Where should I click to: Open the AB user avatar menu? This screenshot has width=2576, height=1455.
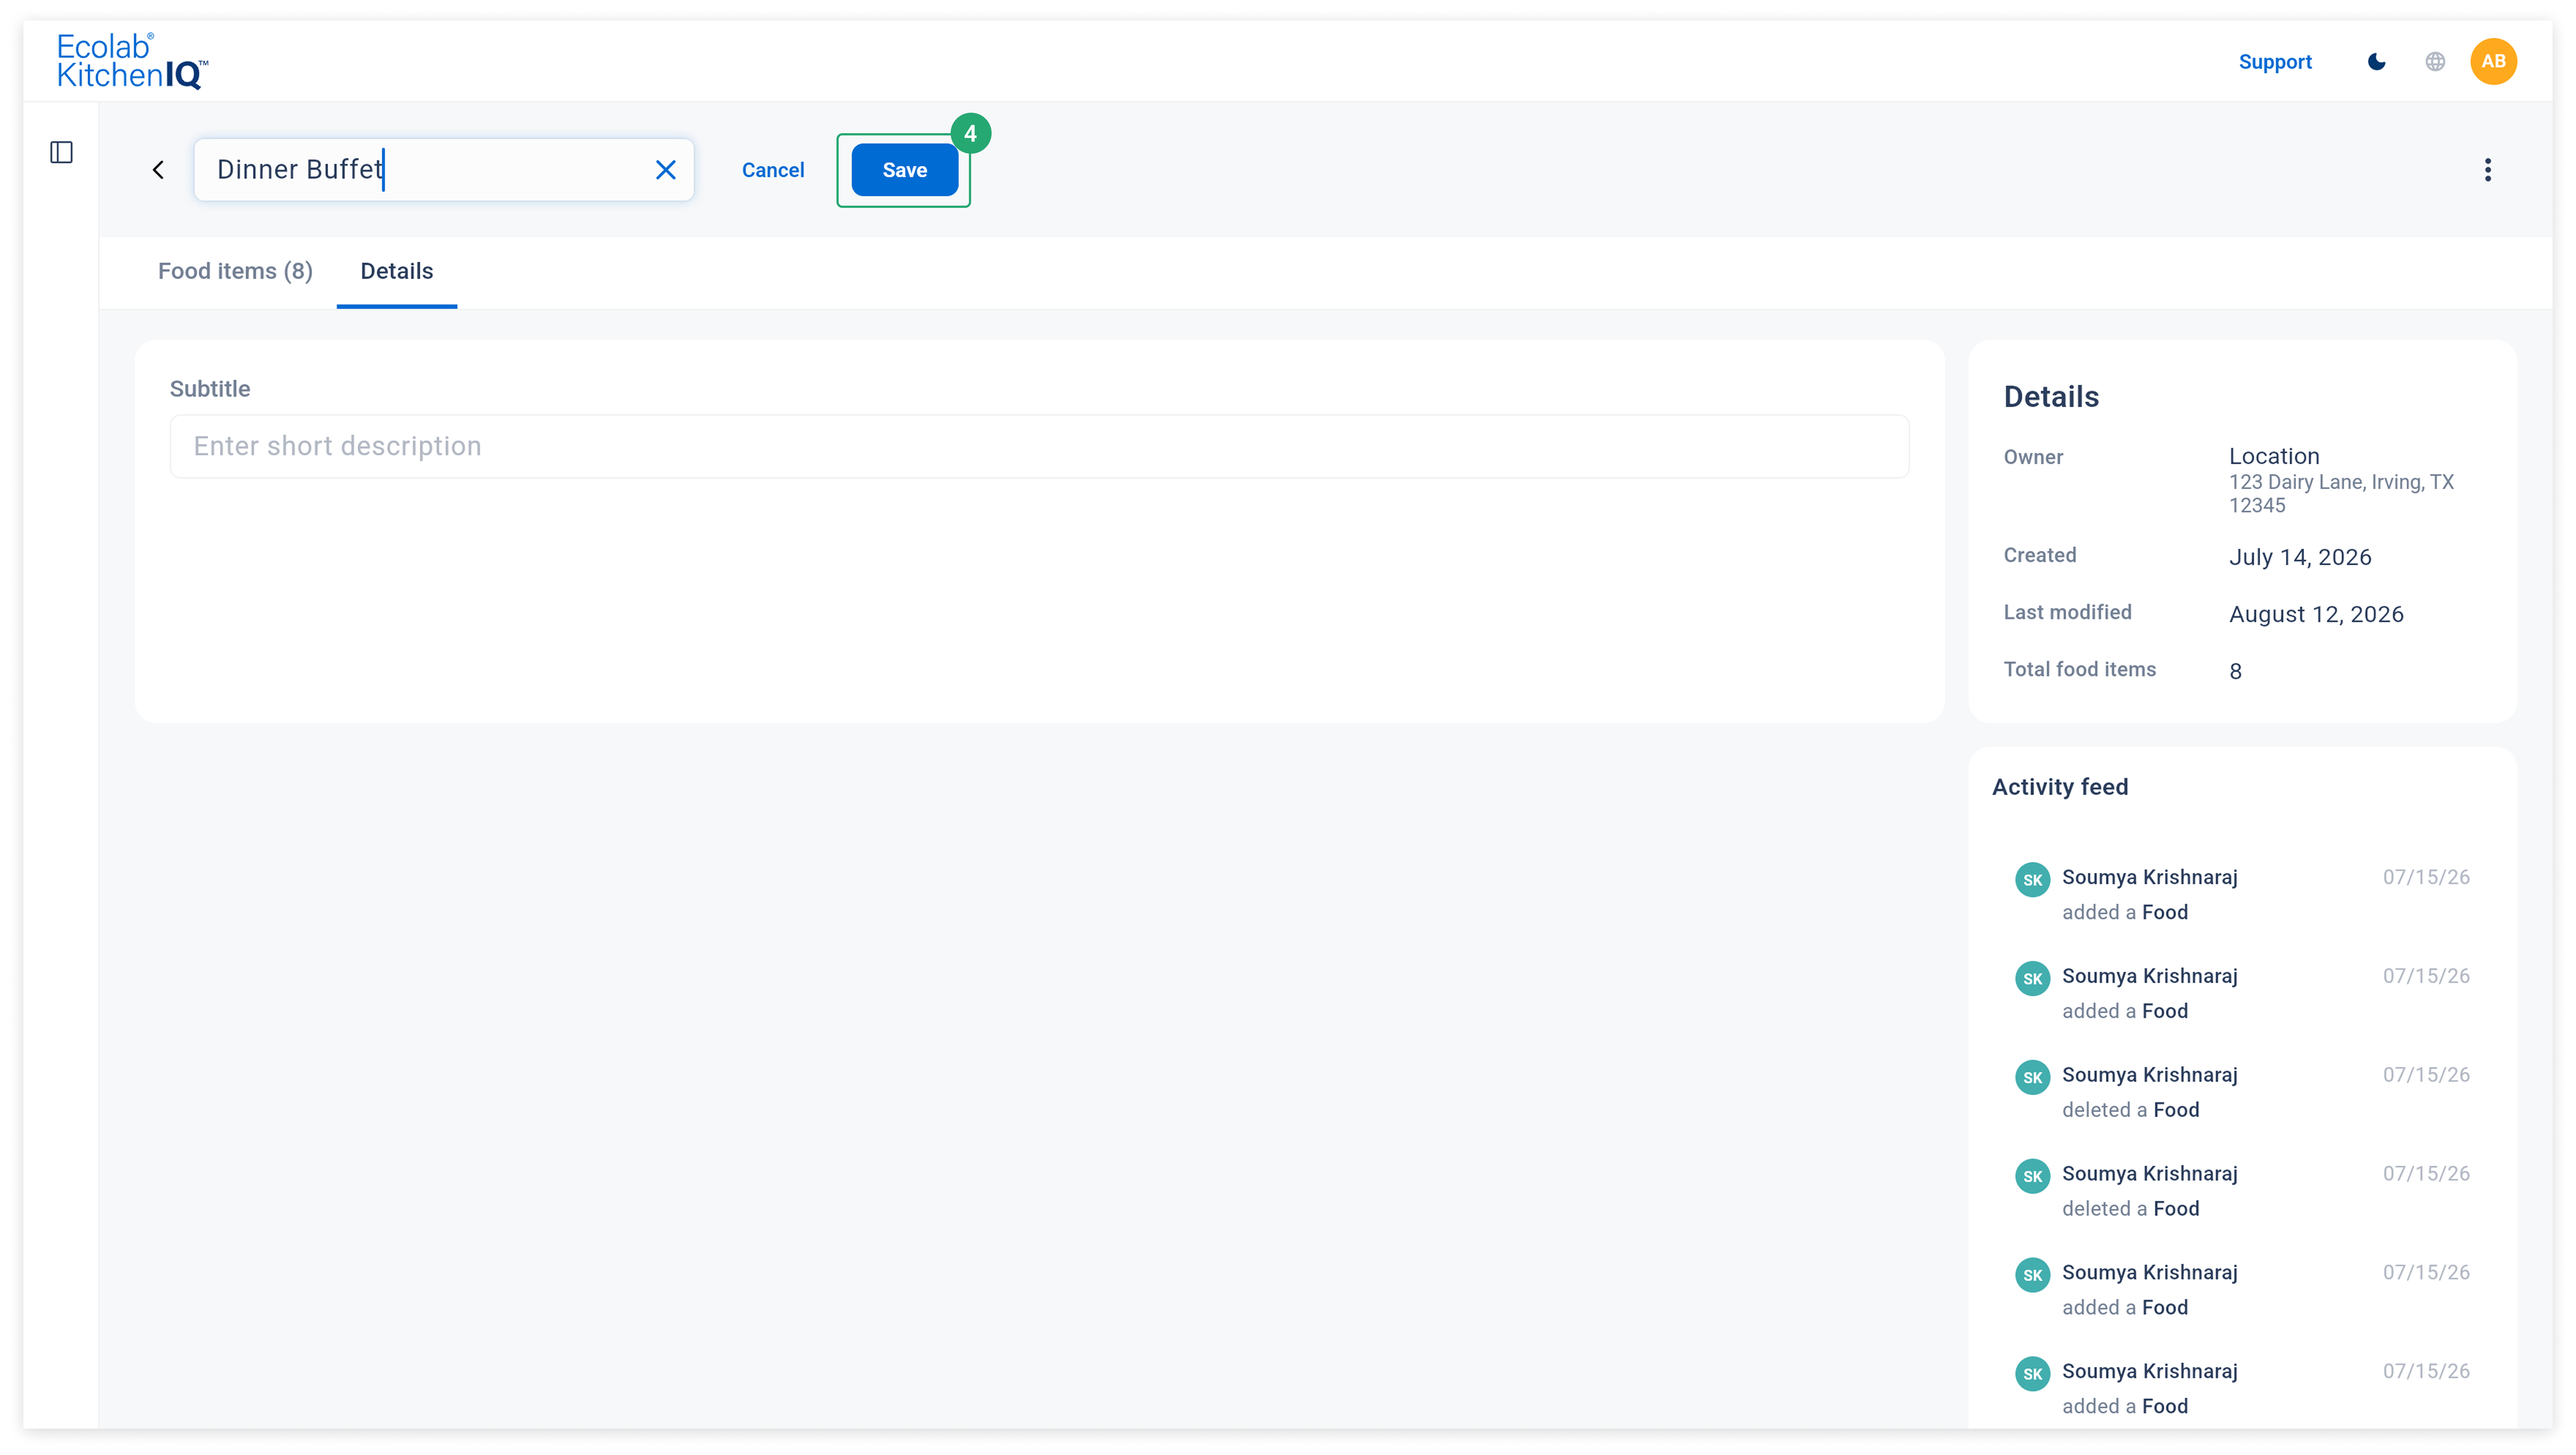(x=2493, y=62)
